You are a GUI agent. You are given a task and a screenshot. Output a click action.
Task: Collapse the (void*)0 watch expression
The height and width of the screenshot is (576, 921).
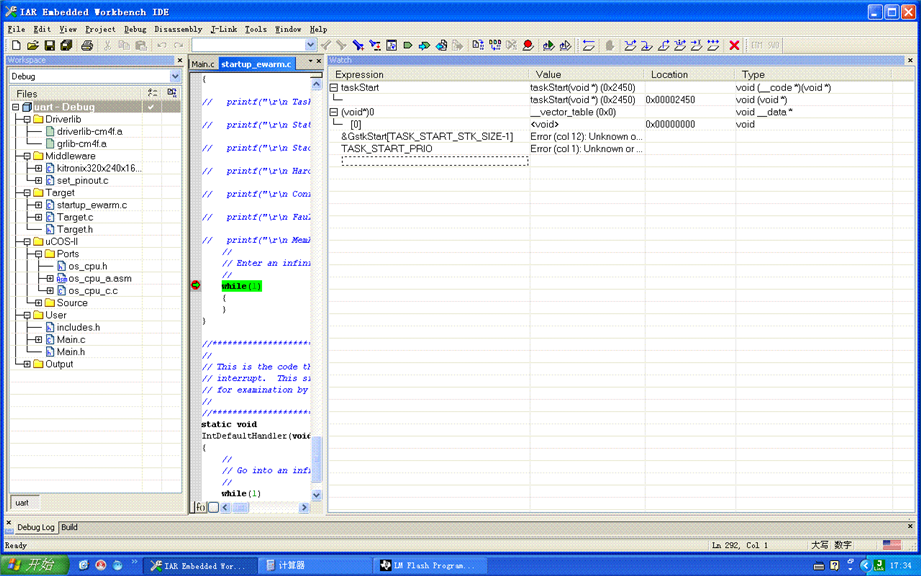point(334,112)
